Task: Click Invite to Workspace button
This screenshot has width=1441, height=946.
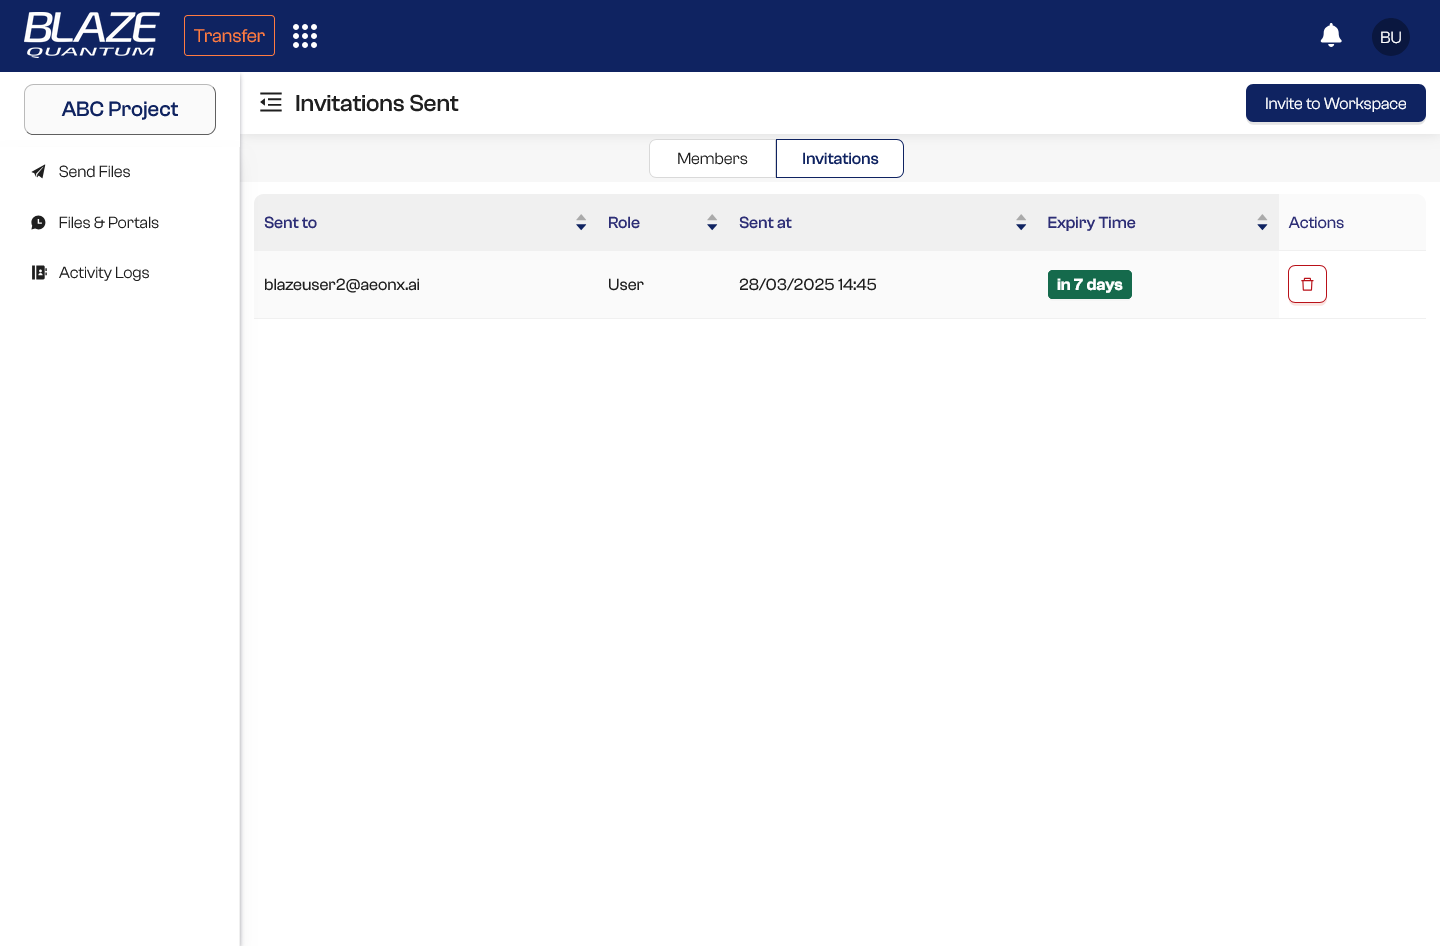Action: coord(1335,103)
